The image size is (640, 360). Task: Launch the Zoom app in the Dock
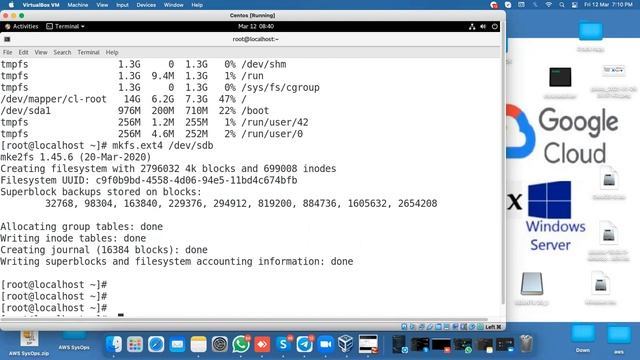coord(326,344)
